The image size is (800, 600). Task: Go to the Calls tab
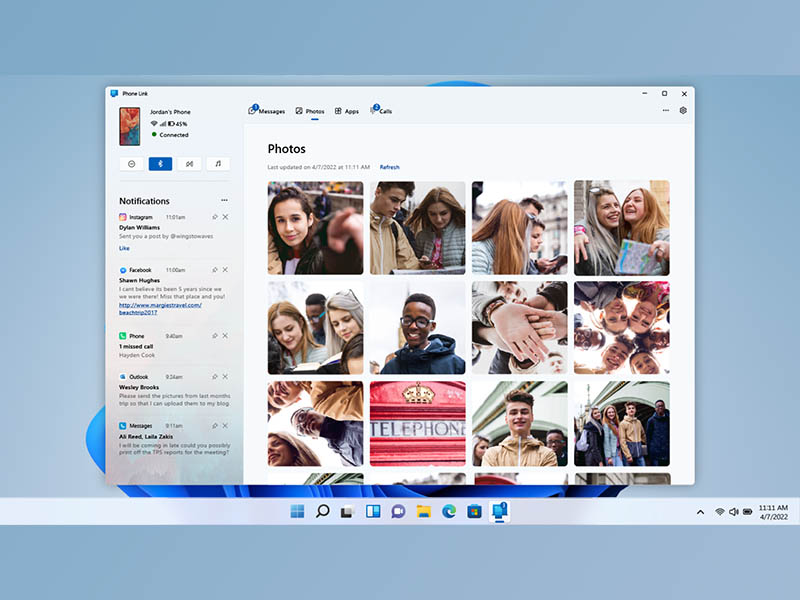[x=381, y=111]
